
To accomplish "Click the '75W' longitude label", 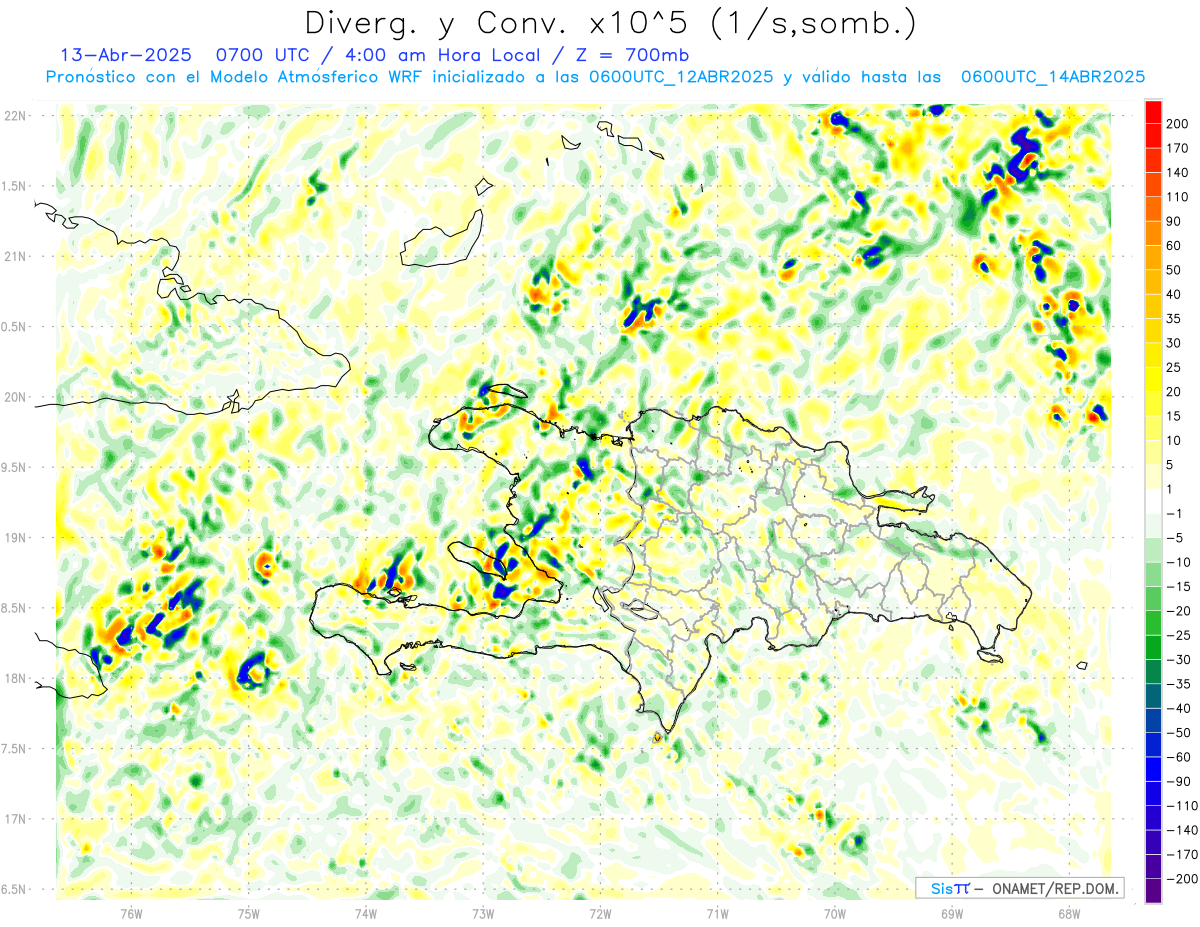I will [x=249, y=913].
